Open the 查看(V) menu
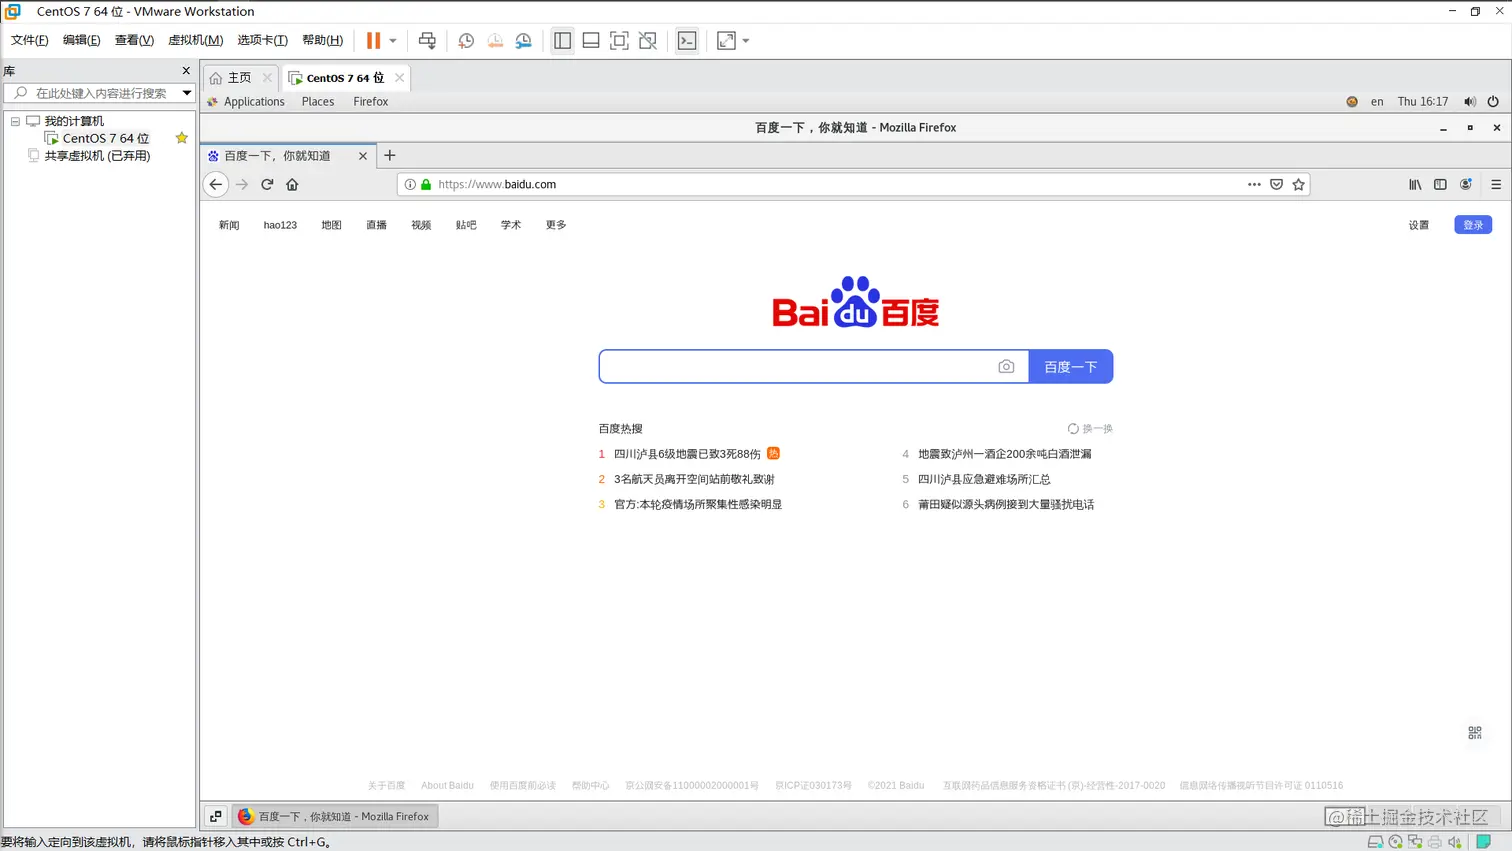This screenshot has height=851, width=1512. (x=134, y=40)
